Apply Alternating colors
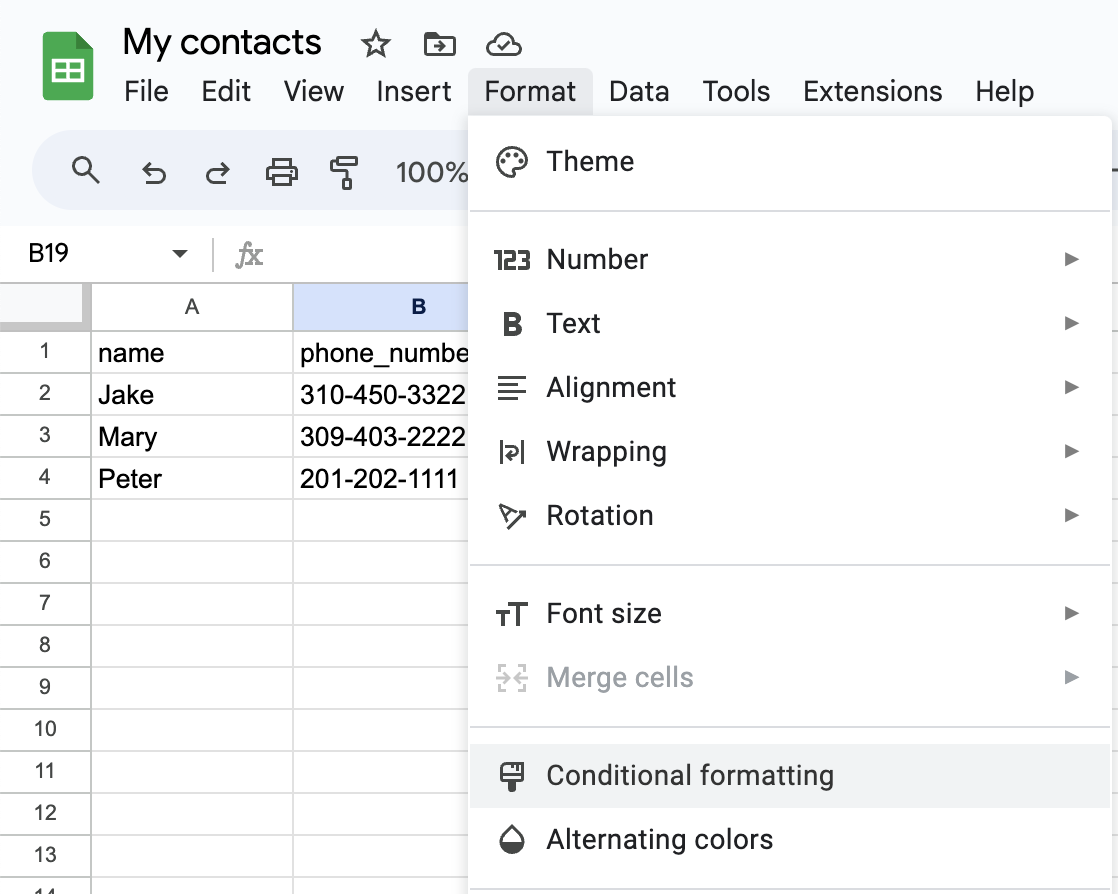This screenshot has width=1118, height=894. coord(659,839)
